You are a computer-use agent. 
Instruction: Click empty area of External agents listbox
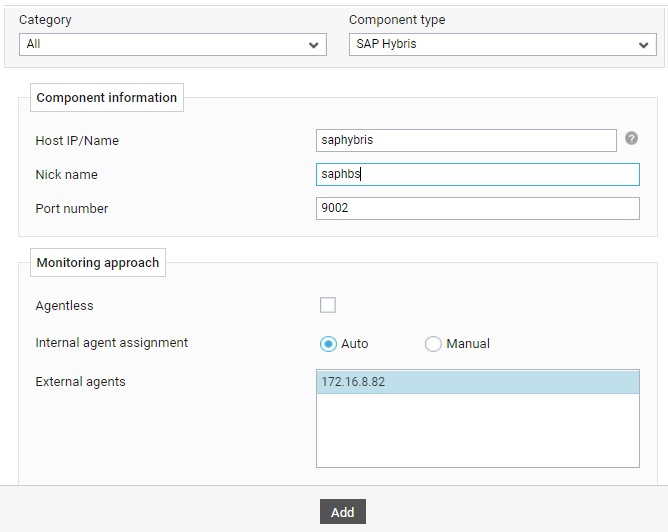click(478, 430)
